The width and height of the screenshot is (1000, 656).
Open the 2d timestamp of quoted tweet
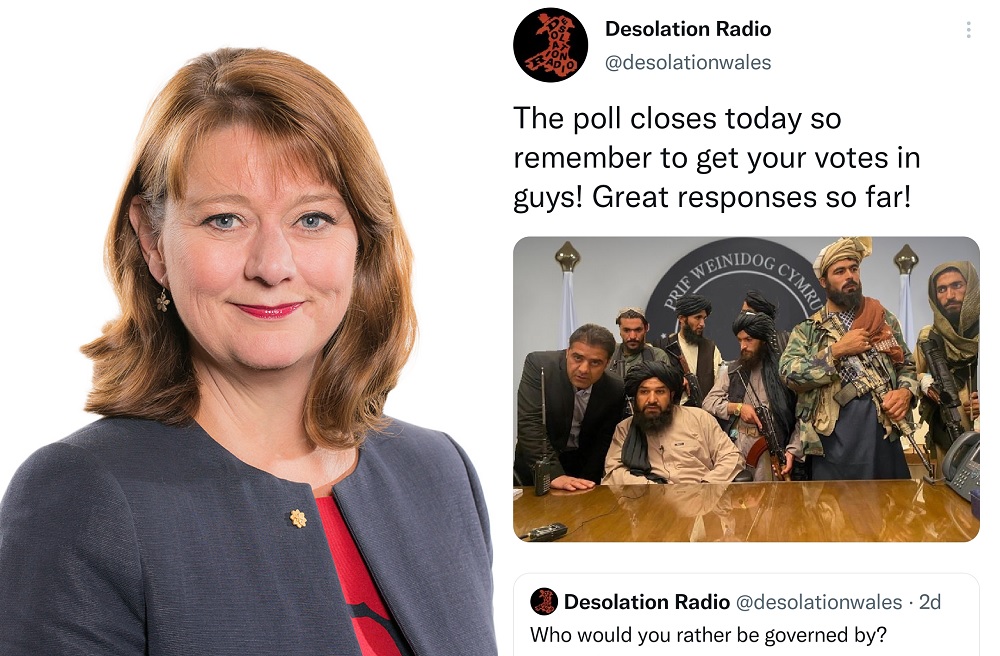(930, 602)
